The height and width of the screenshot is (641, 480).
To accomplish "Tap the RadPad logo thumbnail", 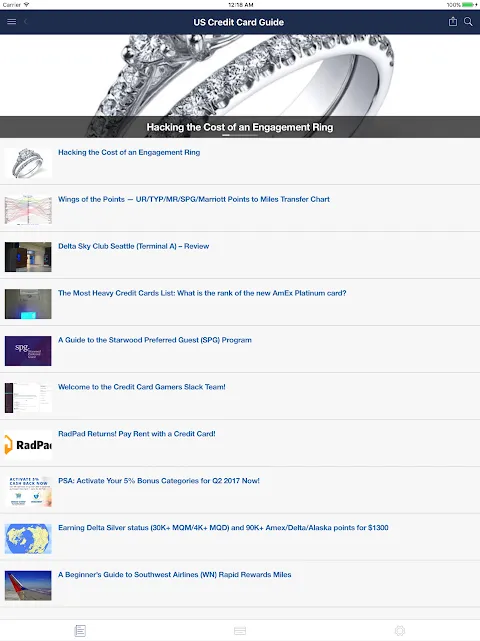I will 28,445.
